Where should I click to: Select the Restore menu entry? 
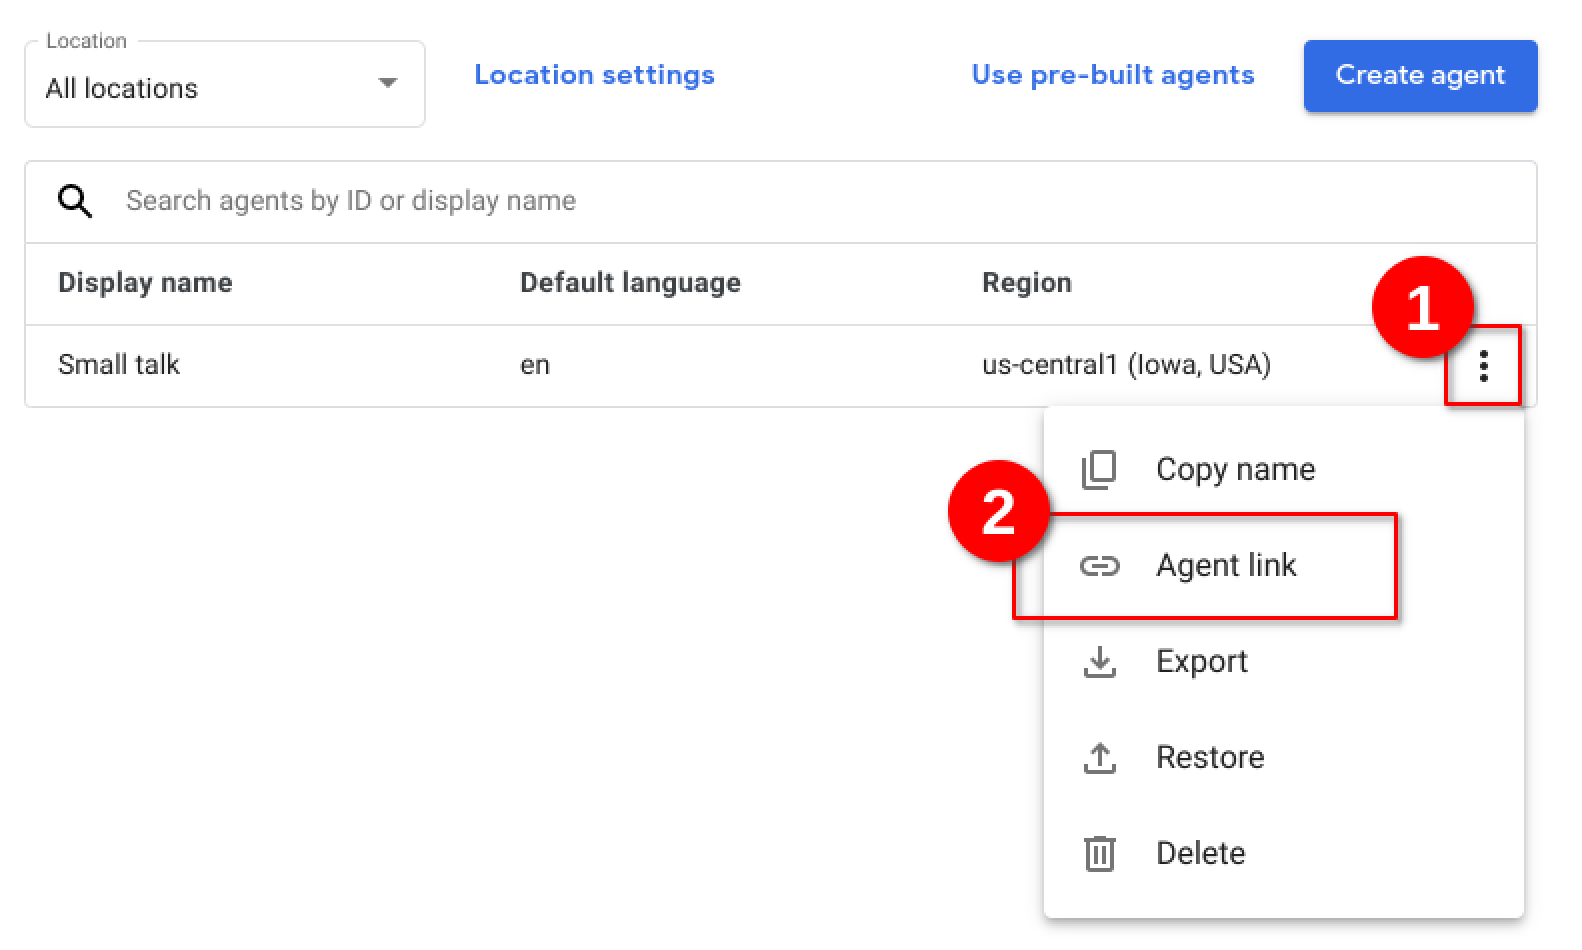coord(1284,758)
